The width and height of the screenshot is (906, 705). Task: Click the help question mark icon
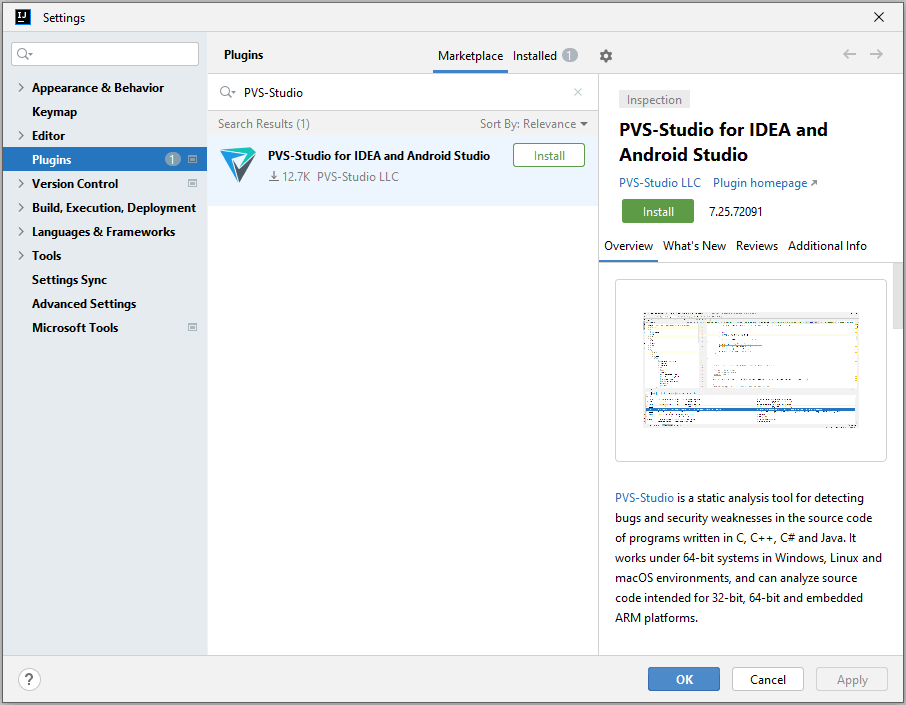(30, 680)
